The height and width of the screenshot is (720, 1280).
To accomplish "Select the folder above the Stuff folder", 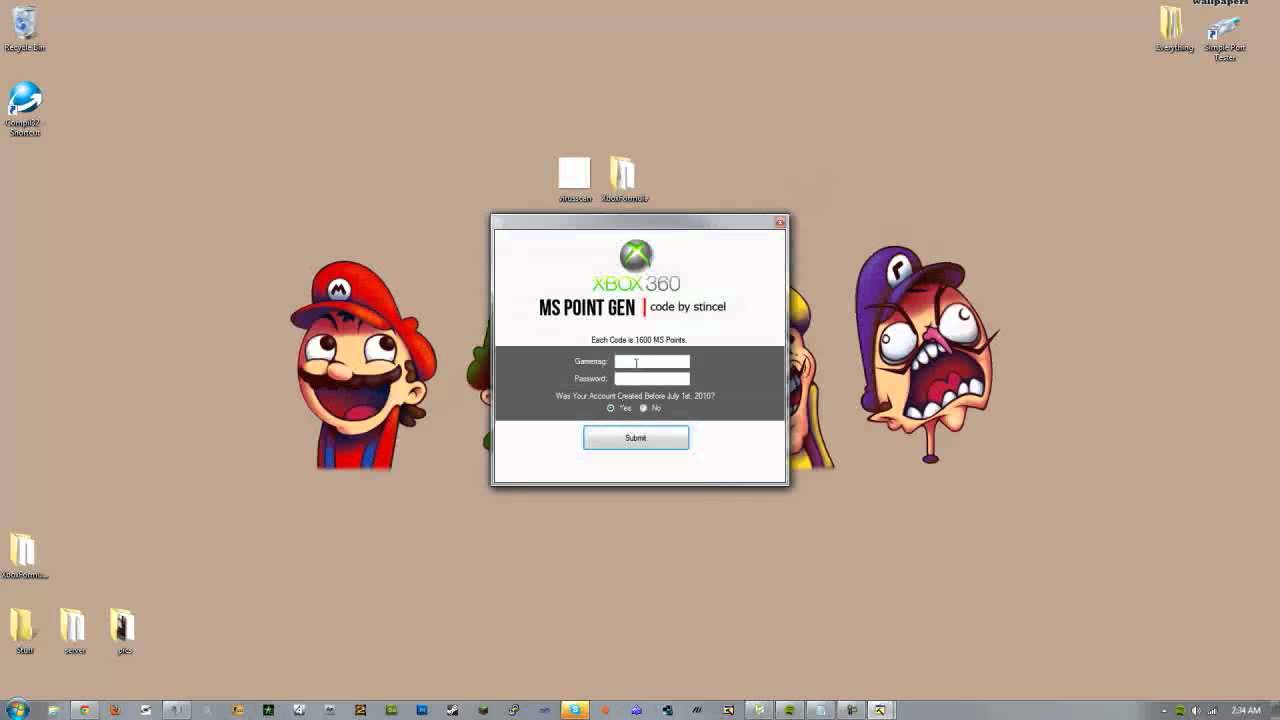I will [x=24, y=556].
